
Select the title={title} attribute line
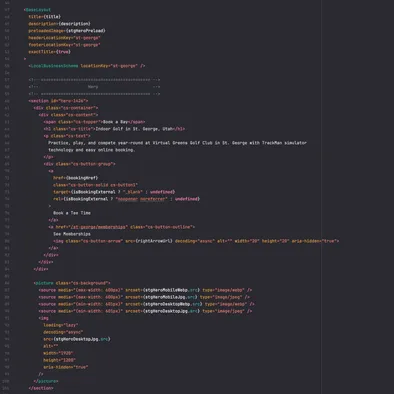click(45, 17)
